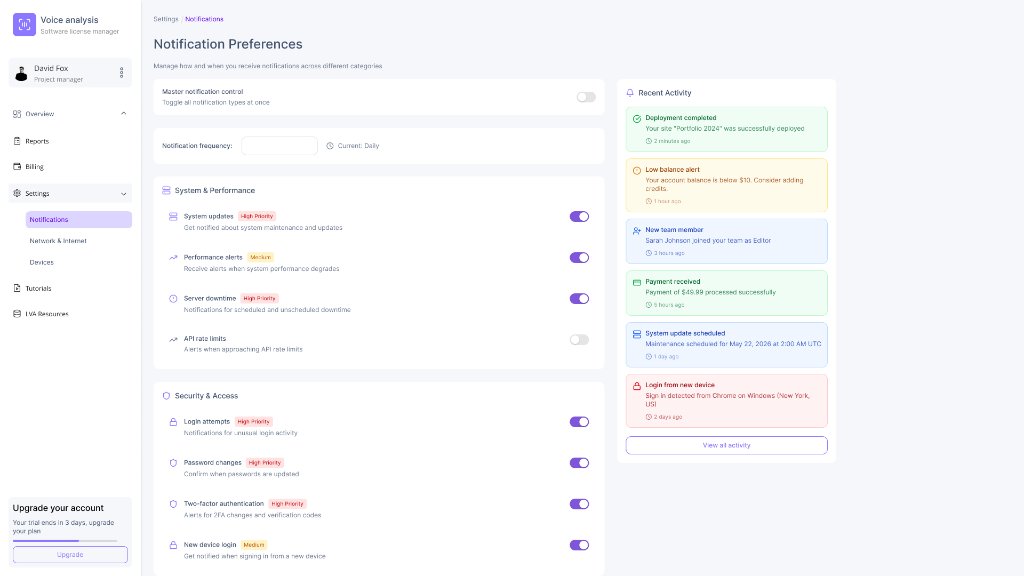Image resolution: width=1024 pixels, height=576 pixels.
Task: Click the Settings gear icon
Action: [17, 193]
